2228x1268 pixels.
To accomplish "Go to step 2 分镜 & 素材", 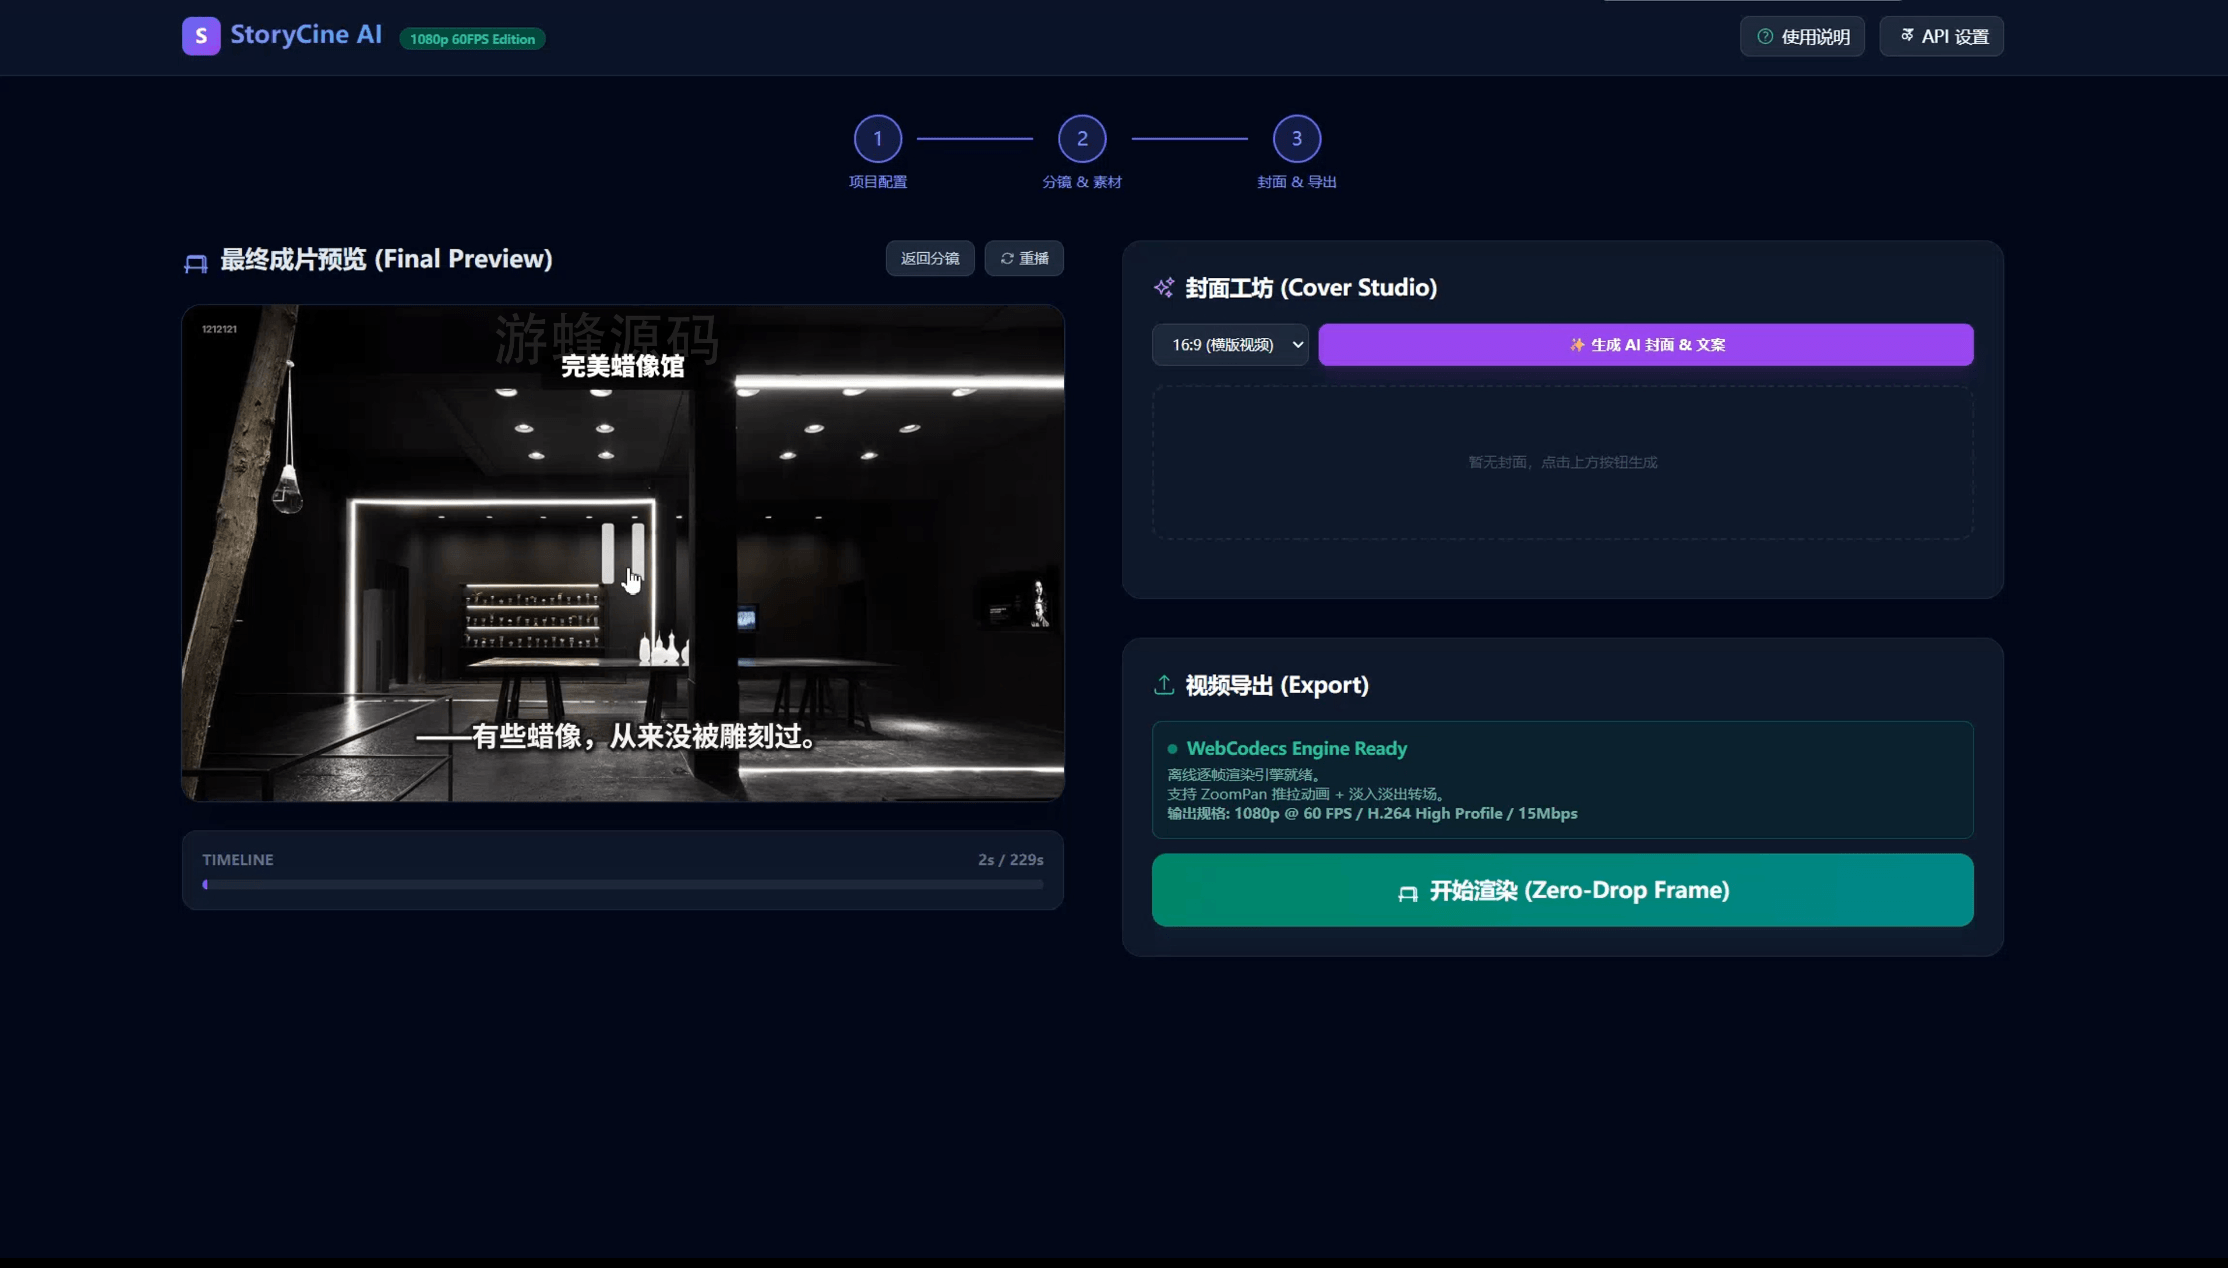I will tap(1082, 139).
